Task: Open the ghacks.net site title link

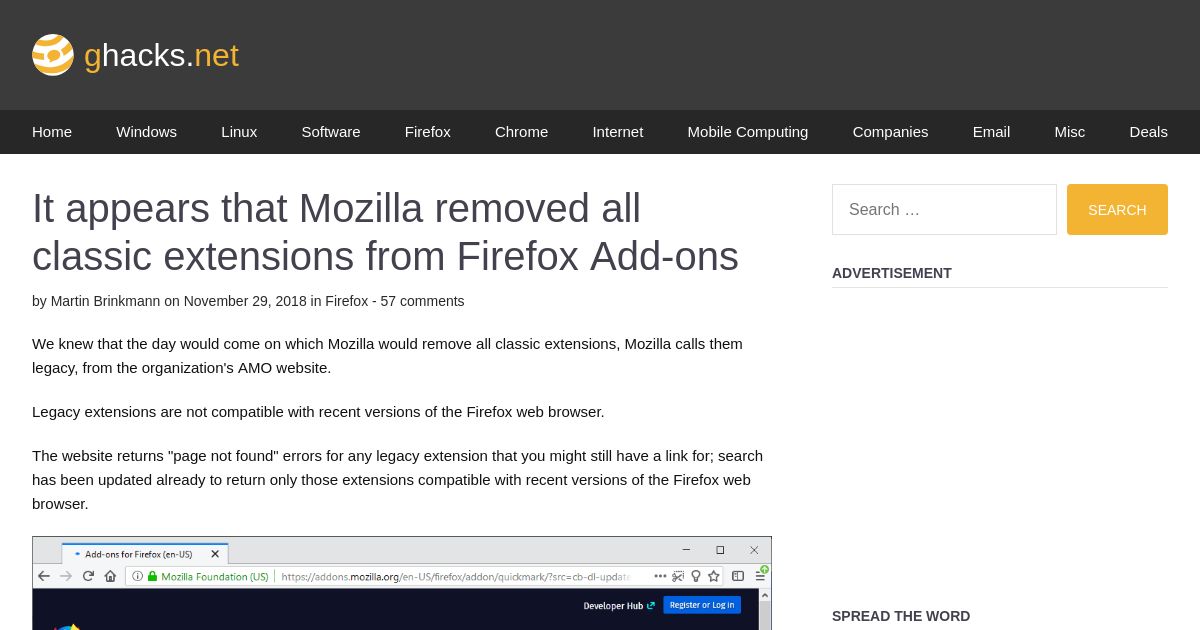Action: (161, 55)
